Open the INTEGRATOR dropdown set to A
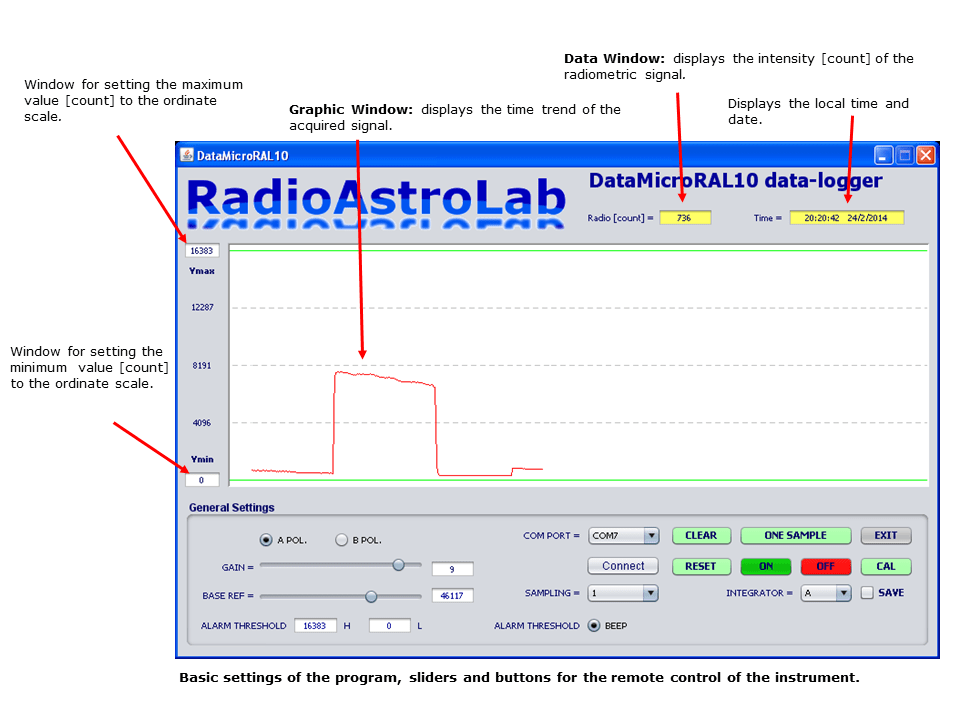Image resolution: width=960 pixels, height=720 pixels. pyautogui.click(x=826, y=593)
